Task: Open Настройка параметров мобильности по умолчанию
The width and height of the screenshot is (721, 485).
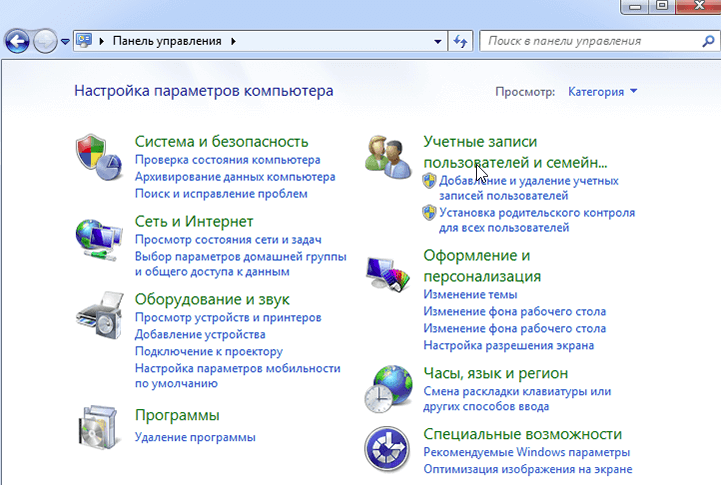Action: coord(238,376)
